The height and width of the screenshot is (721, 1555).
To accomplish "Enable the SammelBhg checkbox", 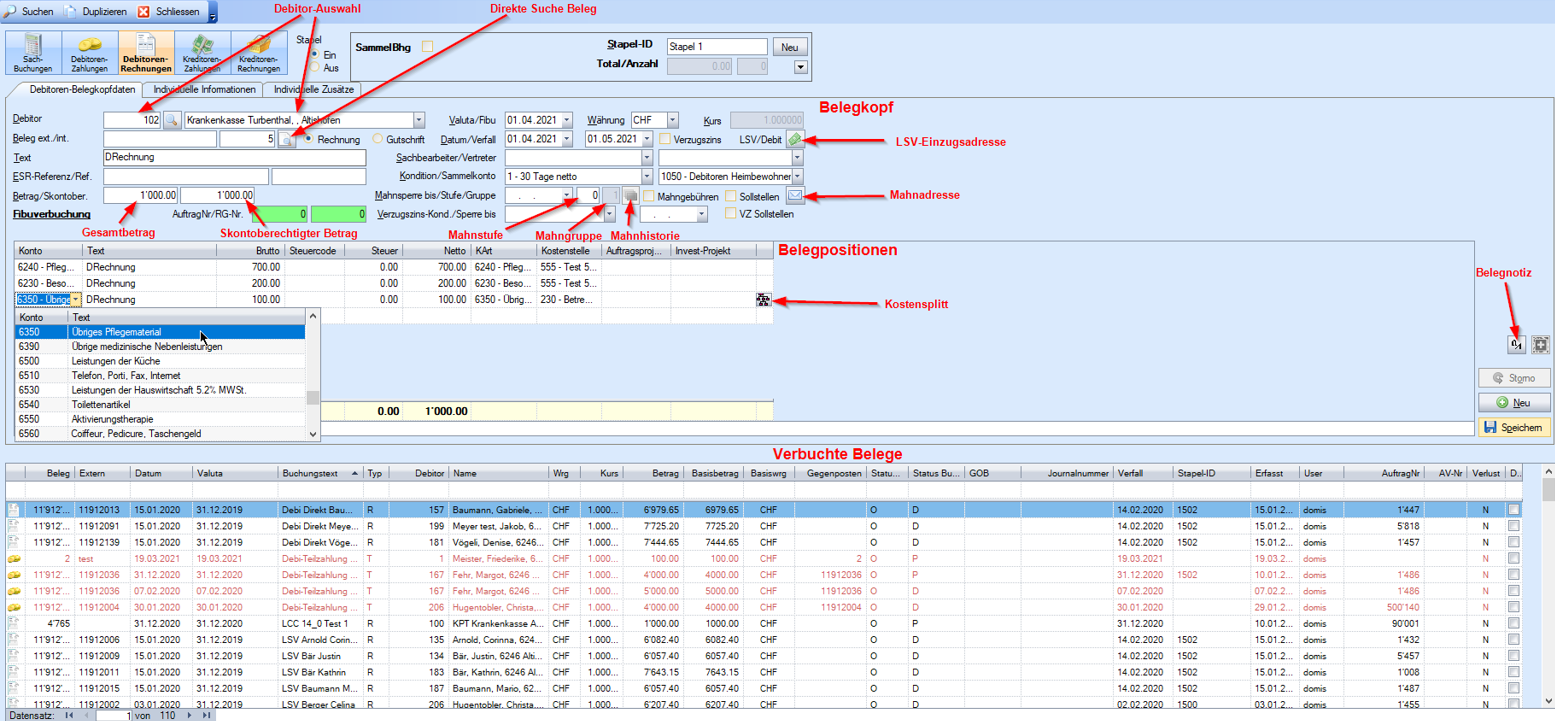I will tap(428, 47).
